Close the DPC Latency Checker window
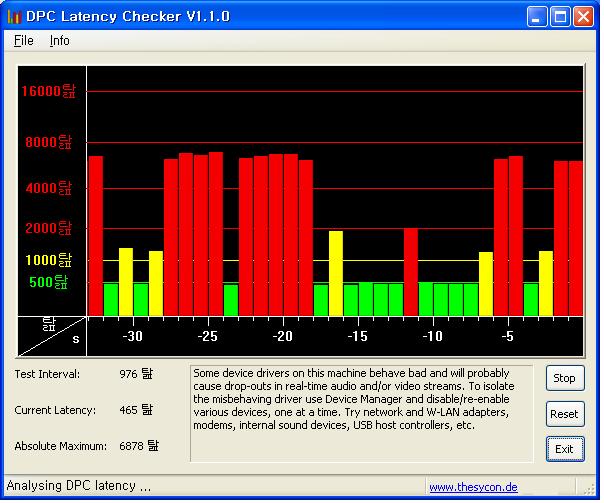Viewport: 604px width, 503px height. pyautogui.click(x=583, y=17)
